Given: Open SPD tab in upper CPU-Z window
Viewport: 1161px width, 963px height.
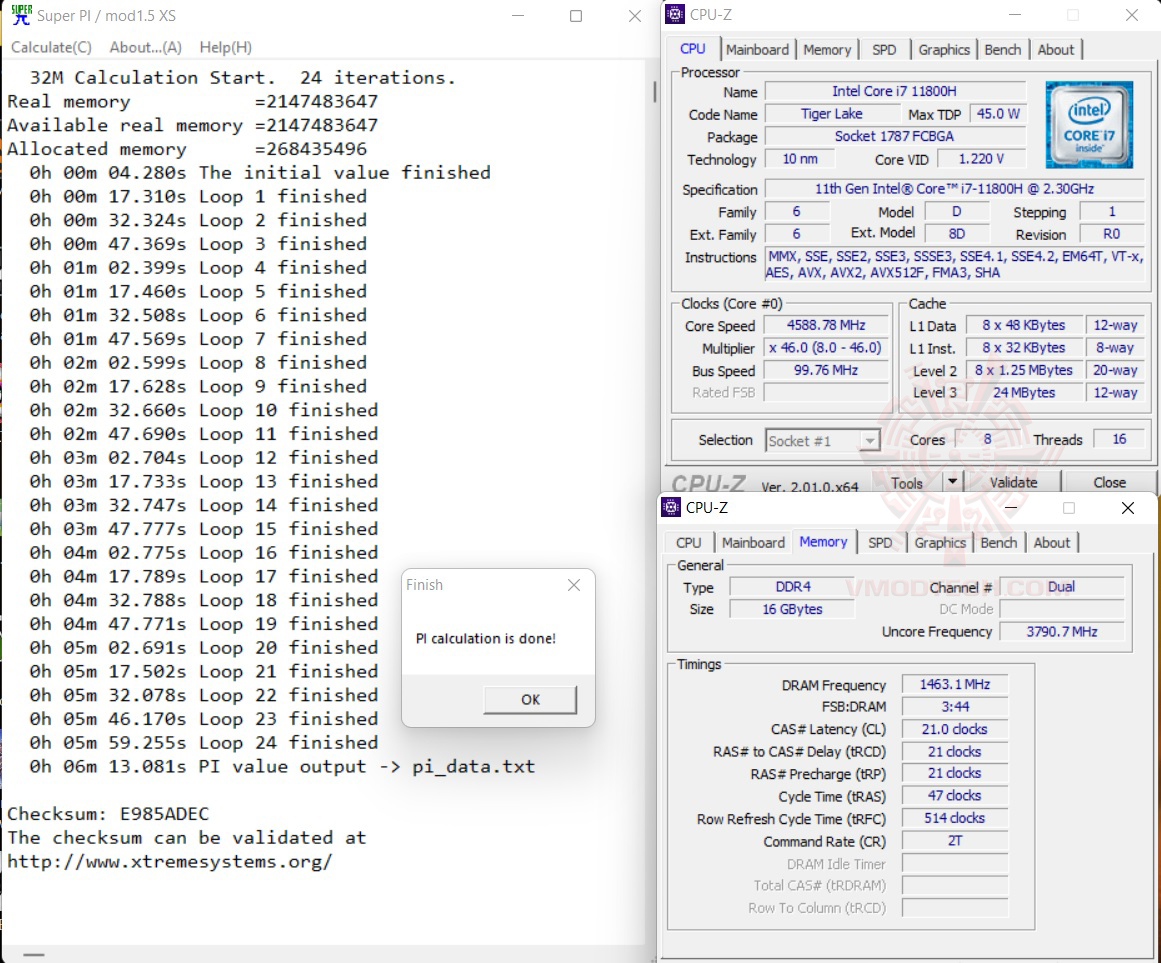Looking at the screenshot, I should point(884,50).
